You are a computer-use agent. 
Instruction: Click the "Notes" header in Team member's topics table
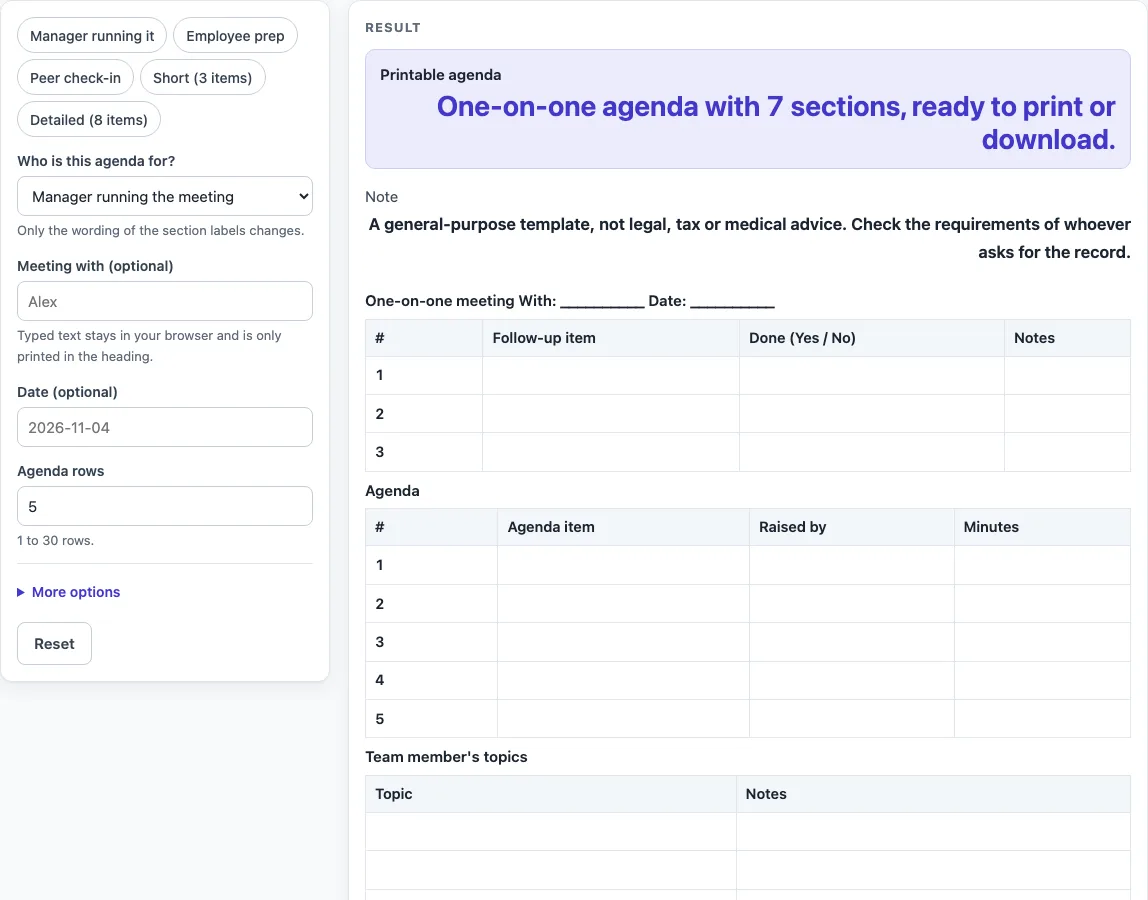click(x=933, y=794)
